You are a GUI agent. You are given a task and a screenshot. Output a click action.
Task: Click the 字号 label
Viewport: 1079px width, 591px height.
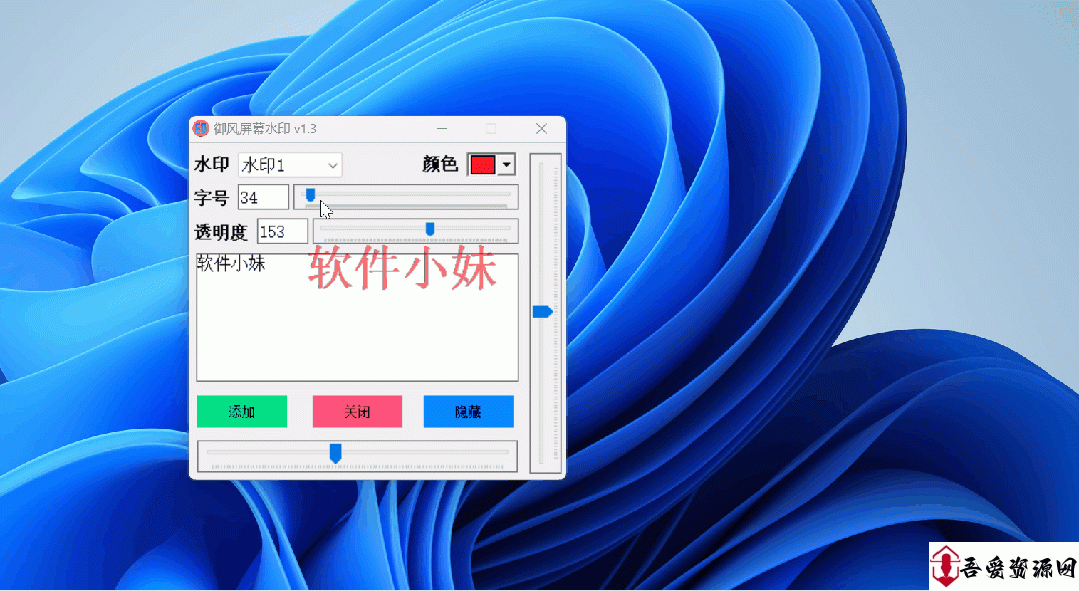tap(211, 198)
